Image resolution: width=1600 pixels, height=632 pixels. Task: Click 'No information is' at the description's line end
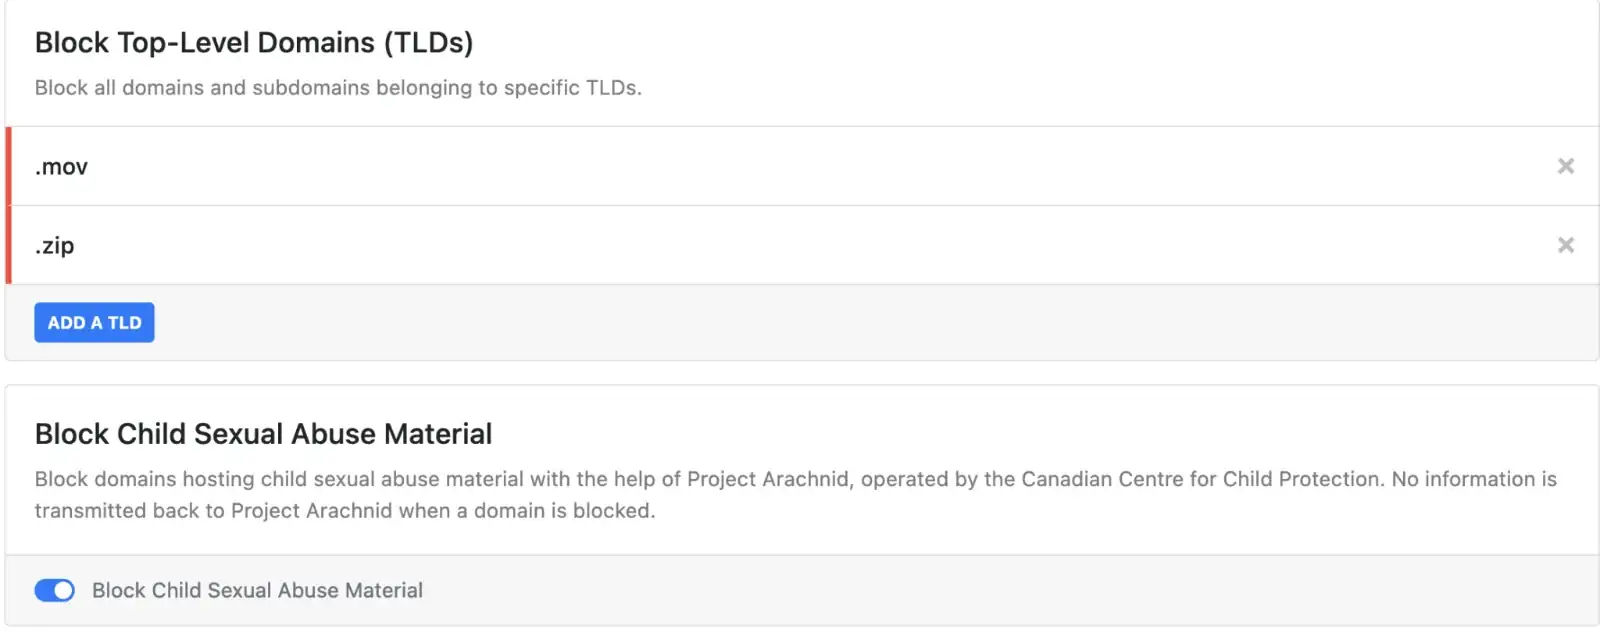pyautogui.click(x=1474, y=479)
